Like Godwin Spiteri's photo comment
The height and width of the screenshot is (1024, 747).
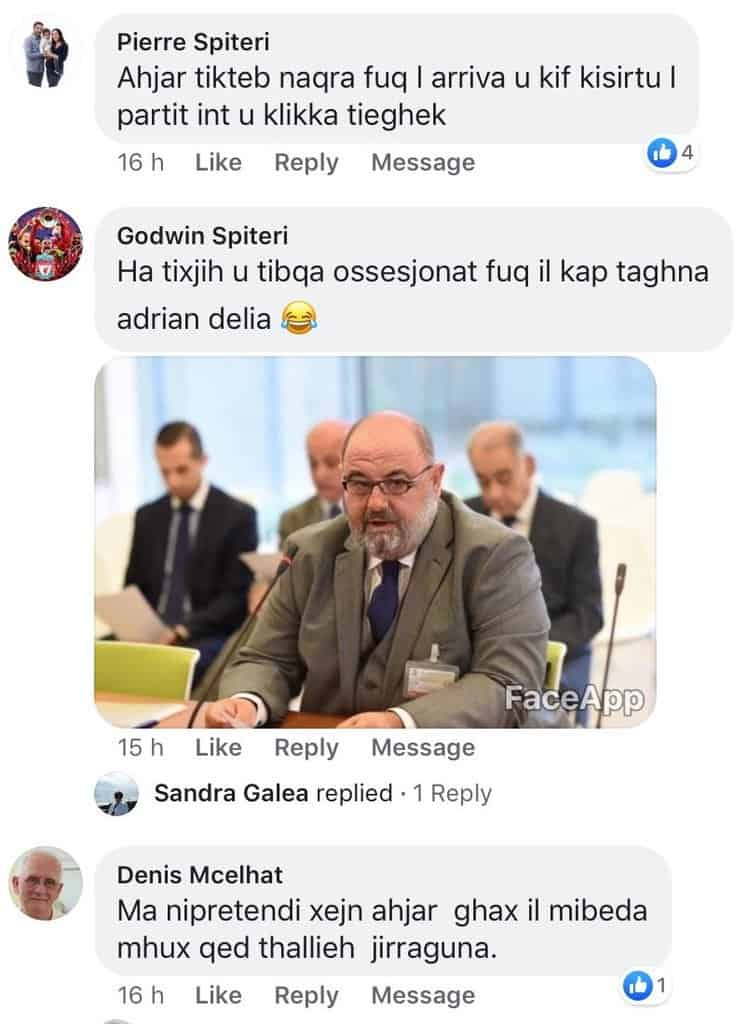click(x=218, y=747)
